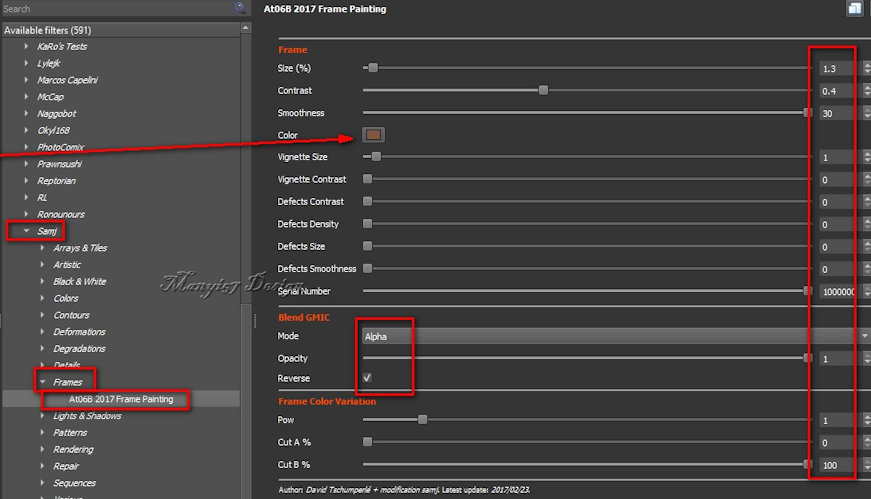Viewport: 871px width, 499px height.
Task: Click the copy icon beside the filter title
Action: (854, 9)
